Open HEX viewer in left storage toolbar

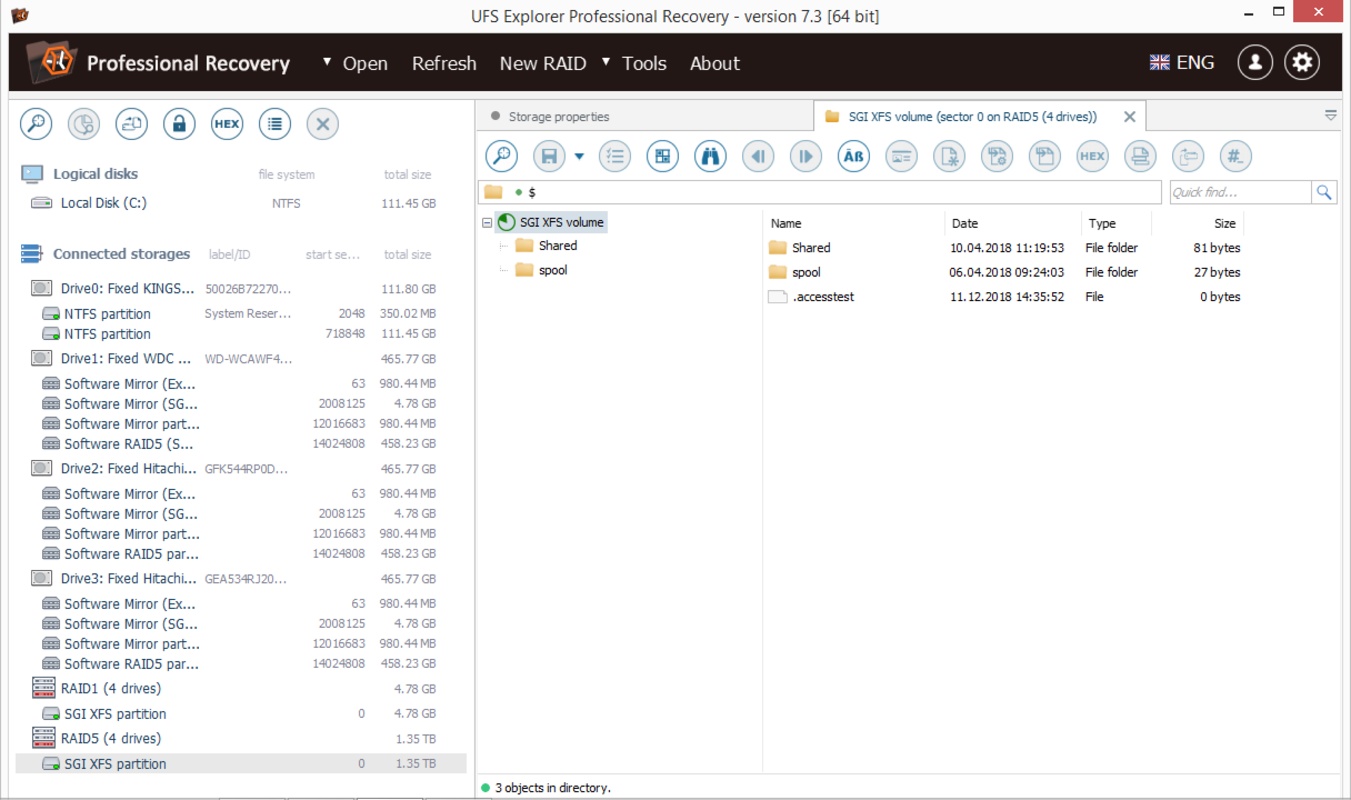227,124
